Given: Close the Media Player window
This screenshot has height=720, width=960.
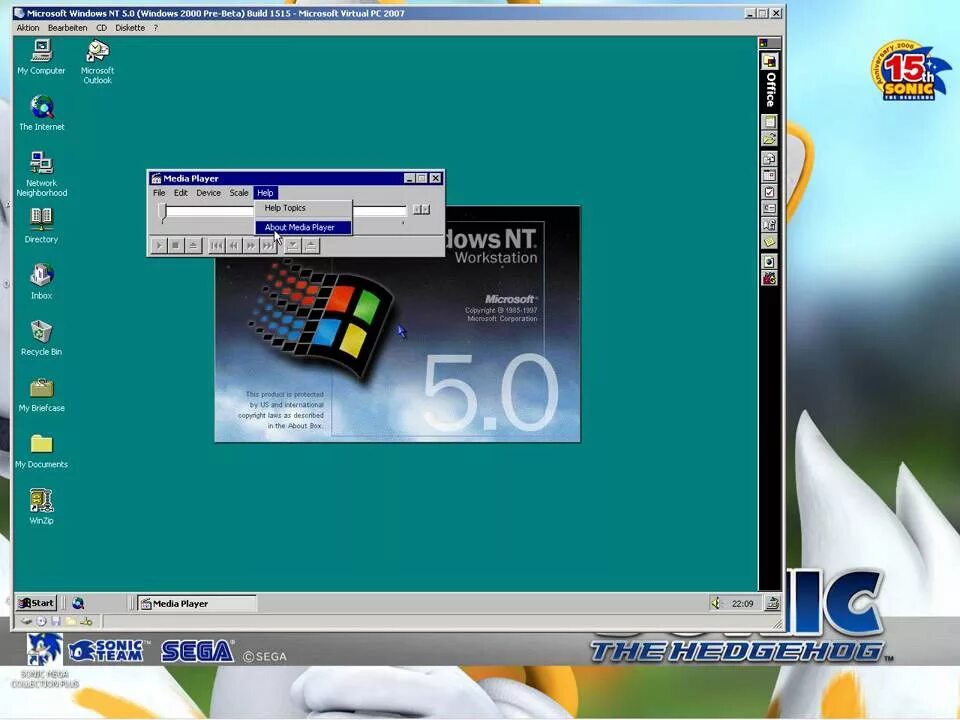Looking at the screenshot, I should (435, 178).
